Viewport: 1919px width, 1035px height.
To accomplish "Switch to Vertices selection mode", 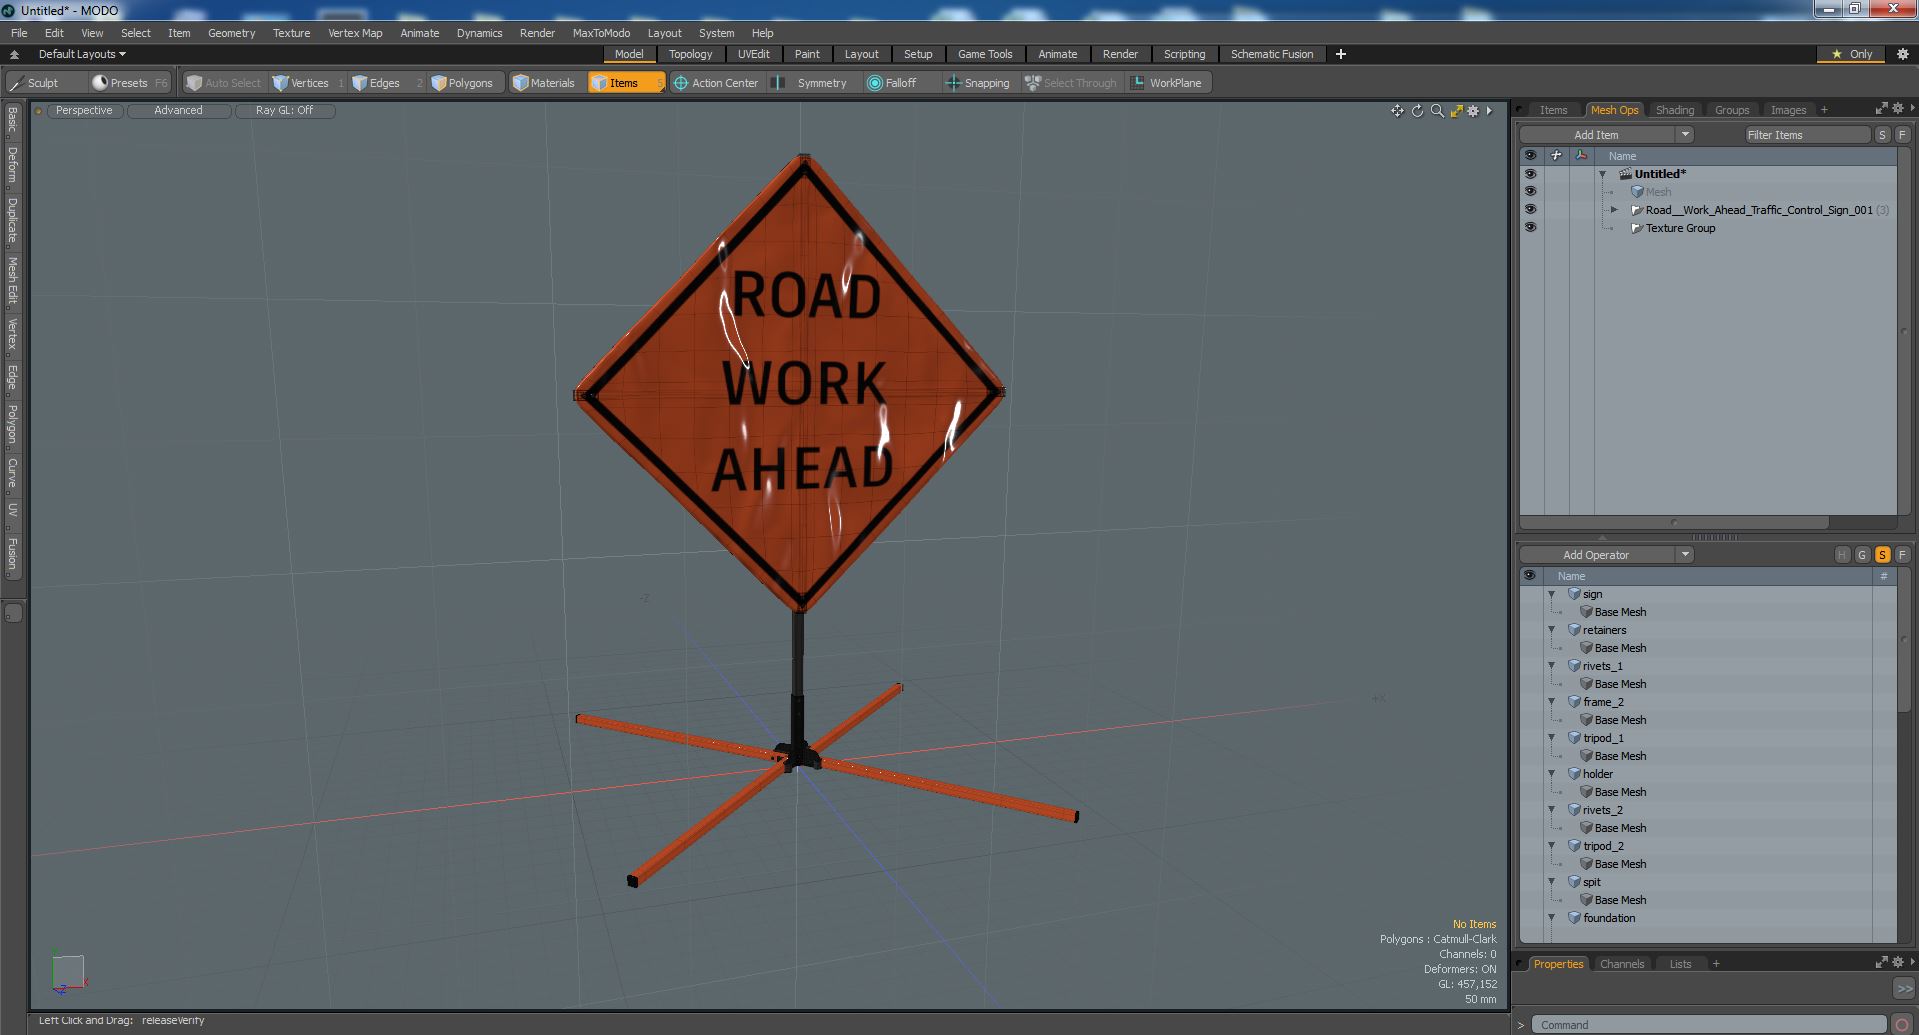I will [309, 83].
